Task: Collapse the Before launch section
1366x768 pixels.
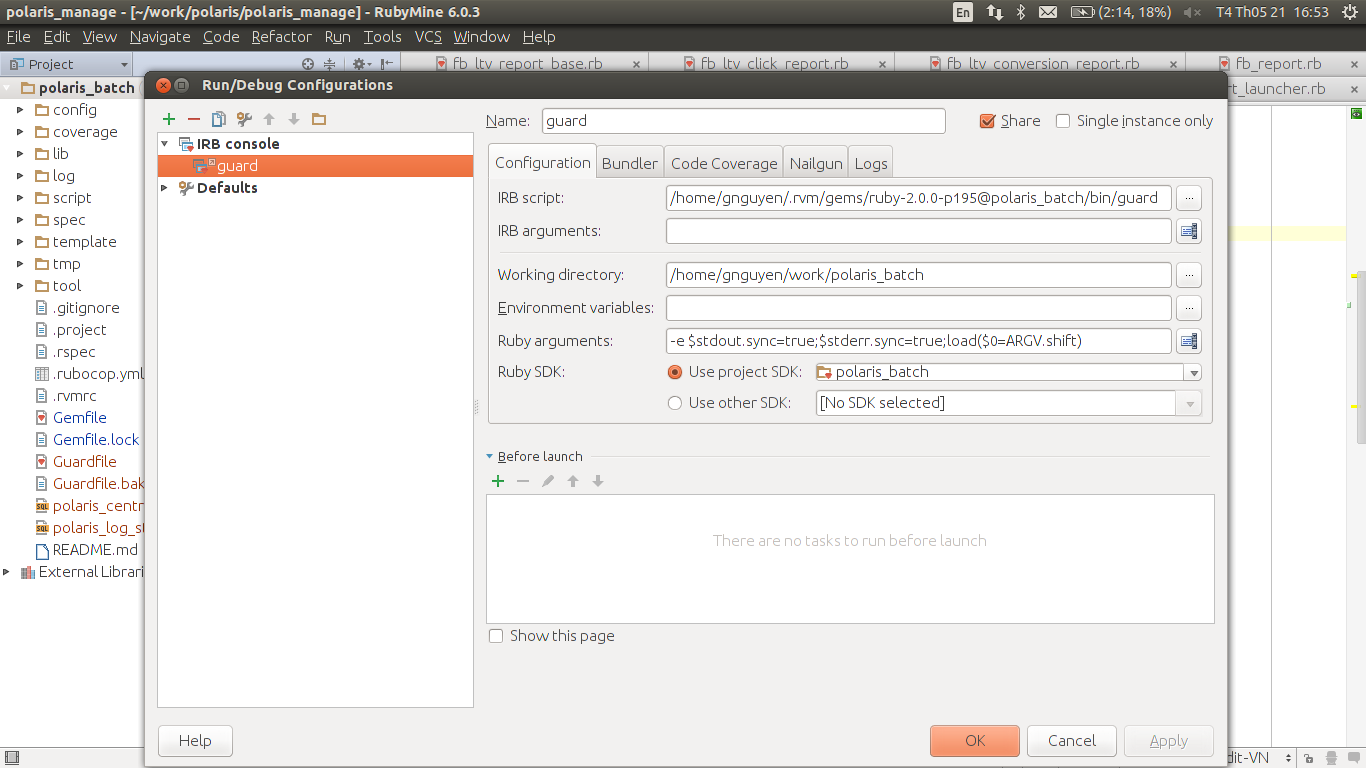Action: [490, 456]
